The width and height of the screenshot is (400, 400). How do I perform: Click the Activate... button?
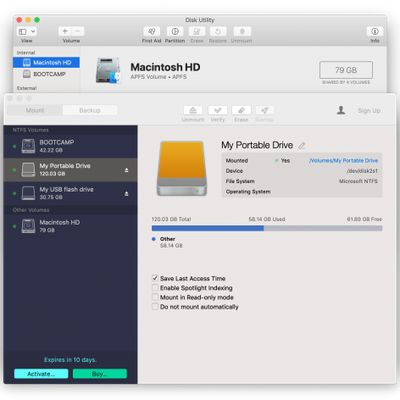point(41,374)
